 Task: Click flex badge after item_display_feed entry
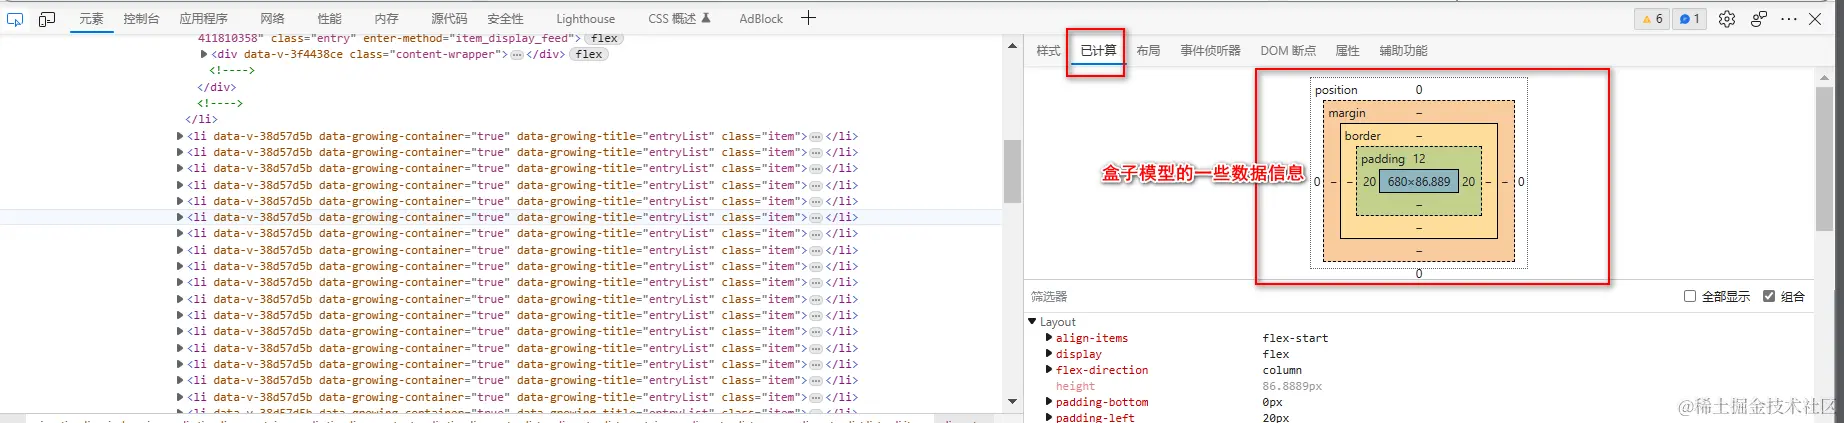[604, 38]
